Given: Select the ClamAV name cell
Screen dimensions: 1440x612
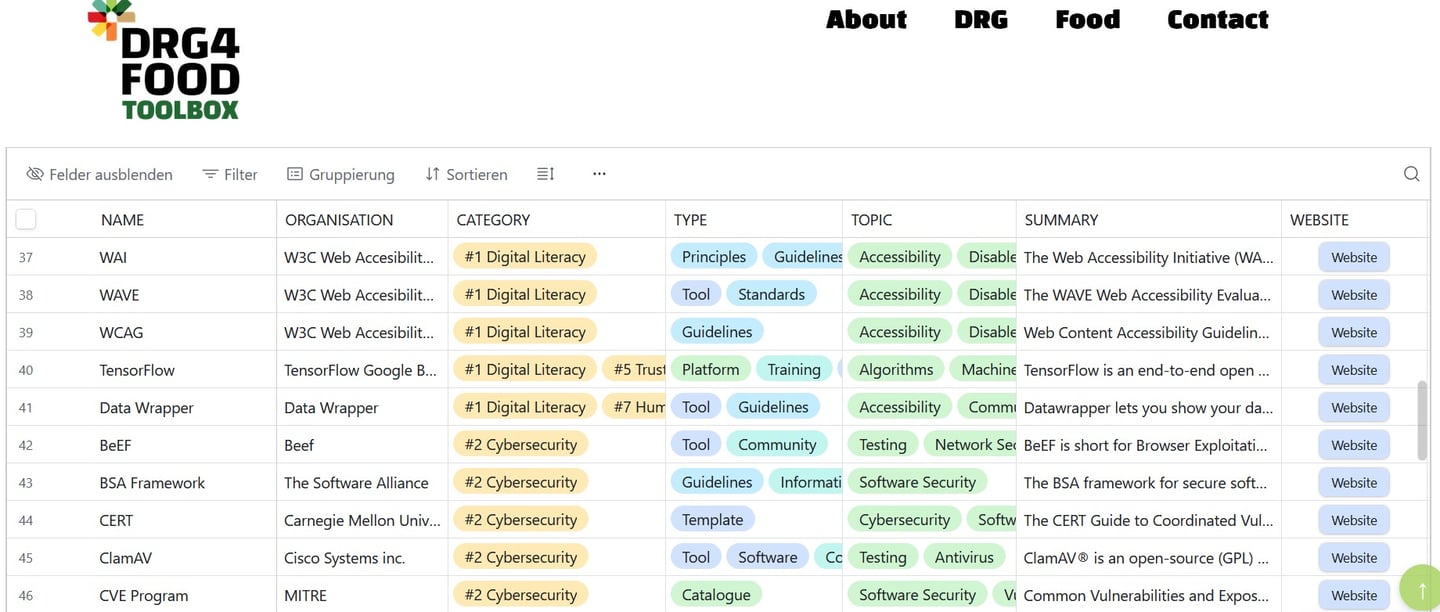Looking at the screenshot, I should point(183,557).
